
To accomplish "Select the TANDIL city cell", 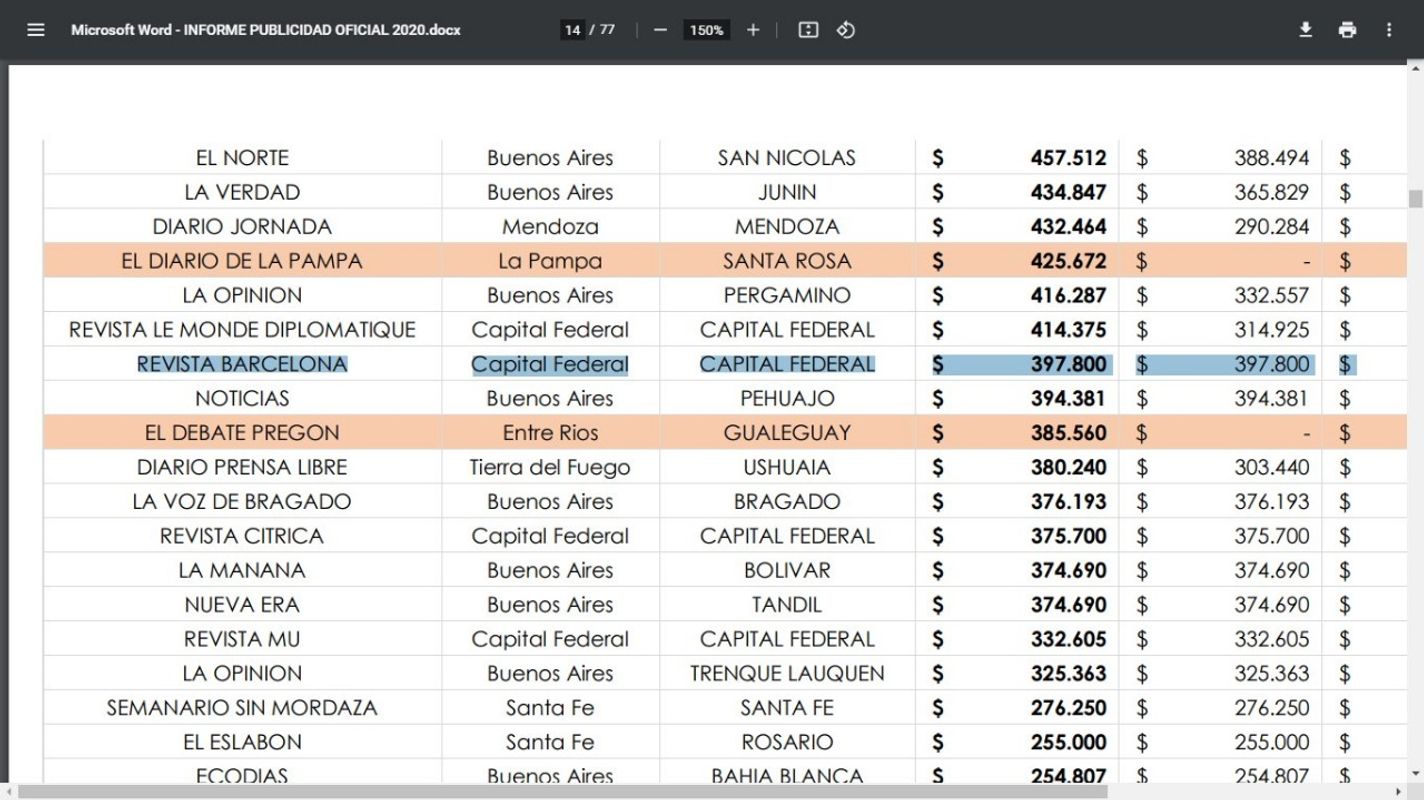I will (787, 605).
